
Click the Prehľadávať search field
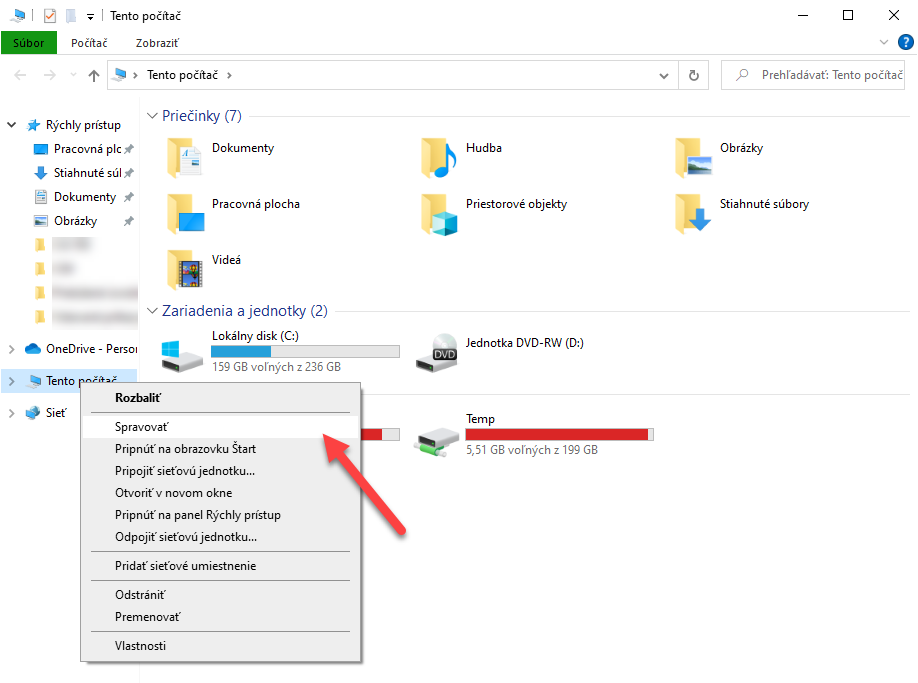813,75
